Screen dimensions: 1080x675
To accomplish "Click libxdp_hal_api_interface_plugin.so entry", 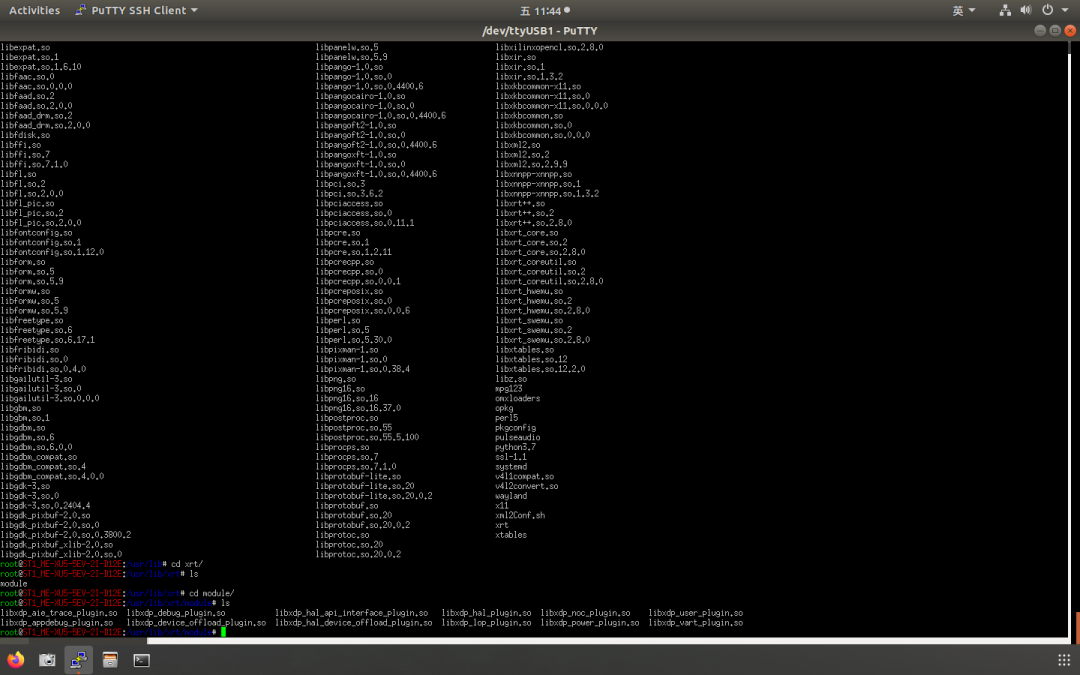I will point(352,613).
